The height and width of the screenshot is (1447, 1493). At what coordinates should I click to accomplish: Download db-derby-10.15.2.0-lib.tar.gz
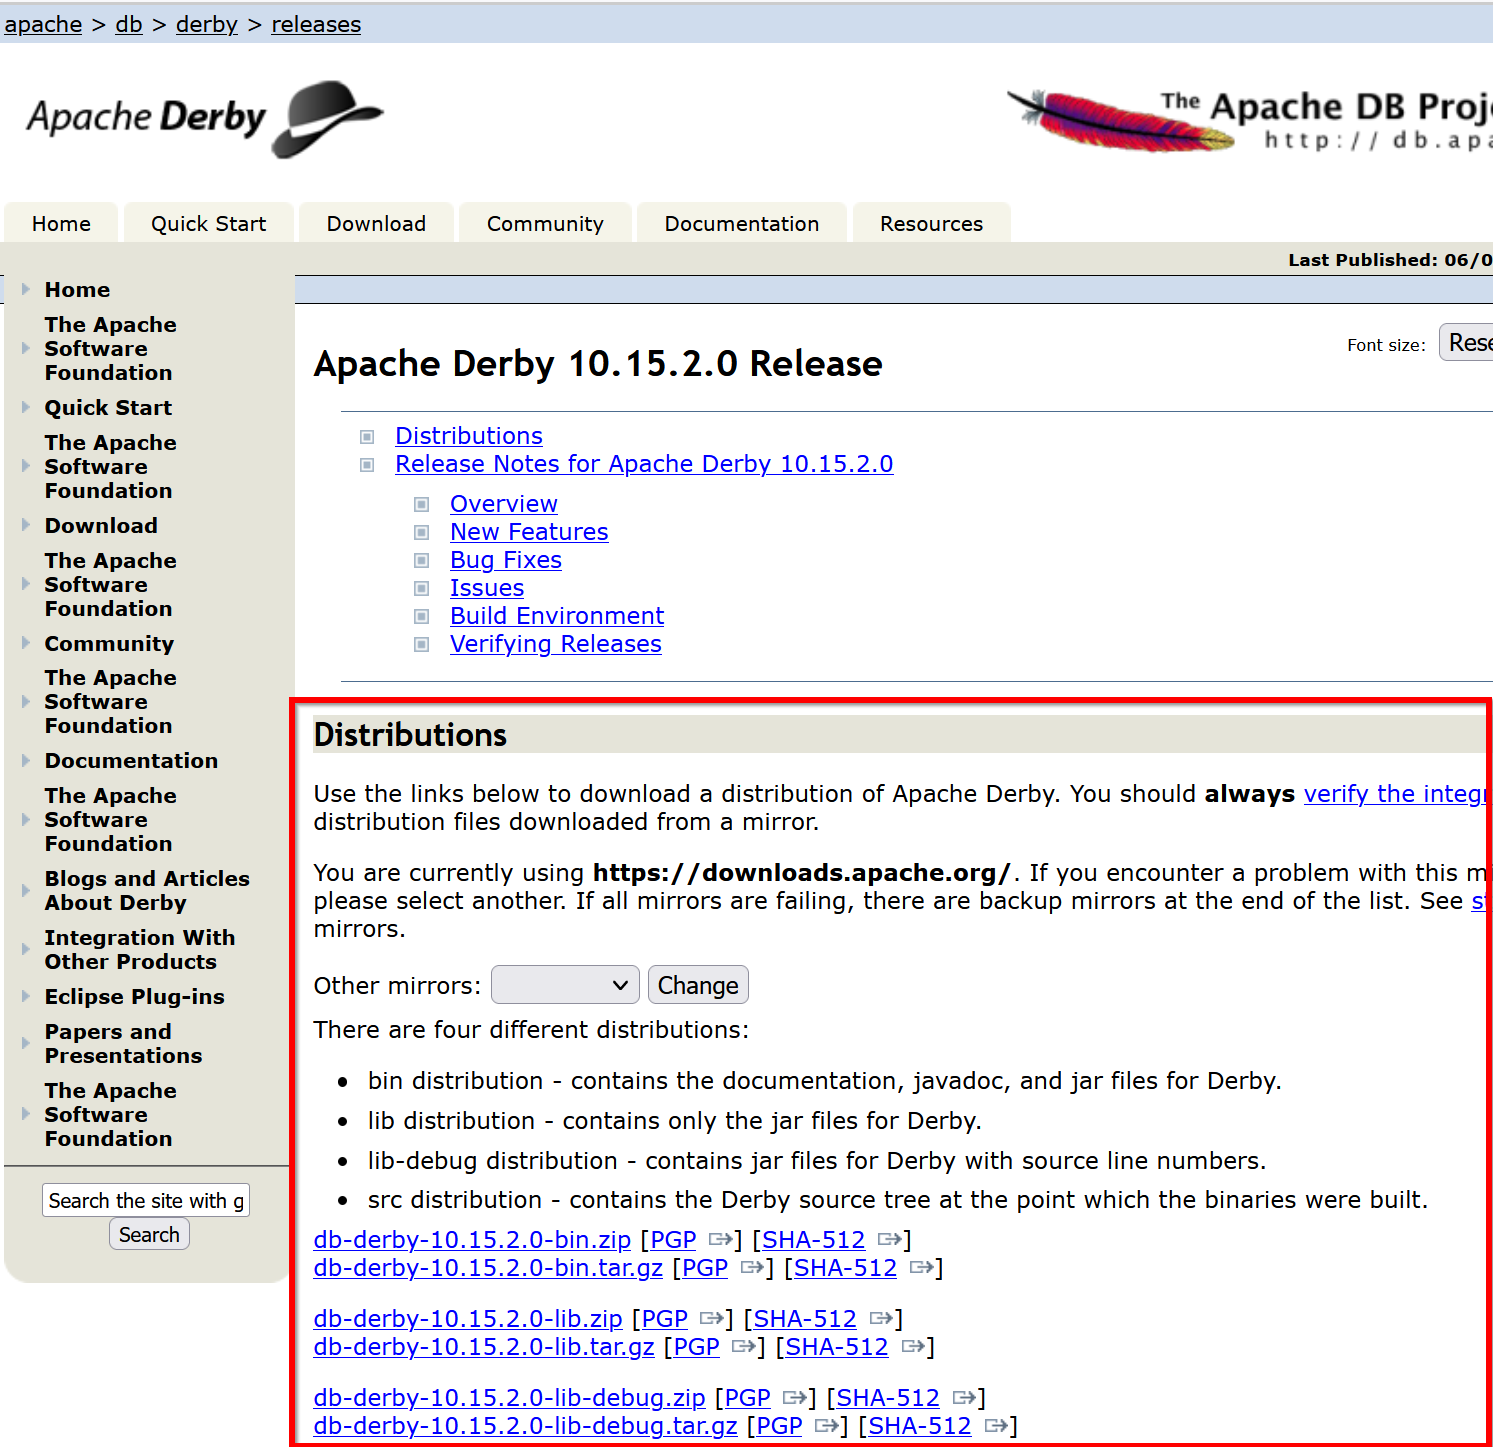484,1347
